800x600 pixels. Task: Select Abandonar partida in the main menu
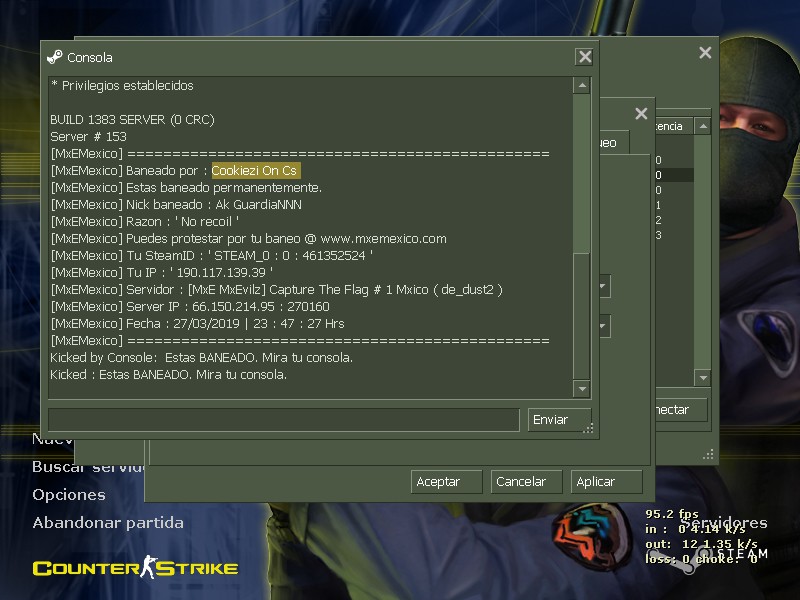click(108, 523)
